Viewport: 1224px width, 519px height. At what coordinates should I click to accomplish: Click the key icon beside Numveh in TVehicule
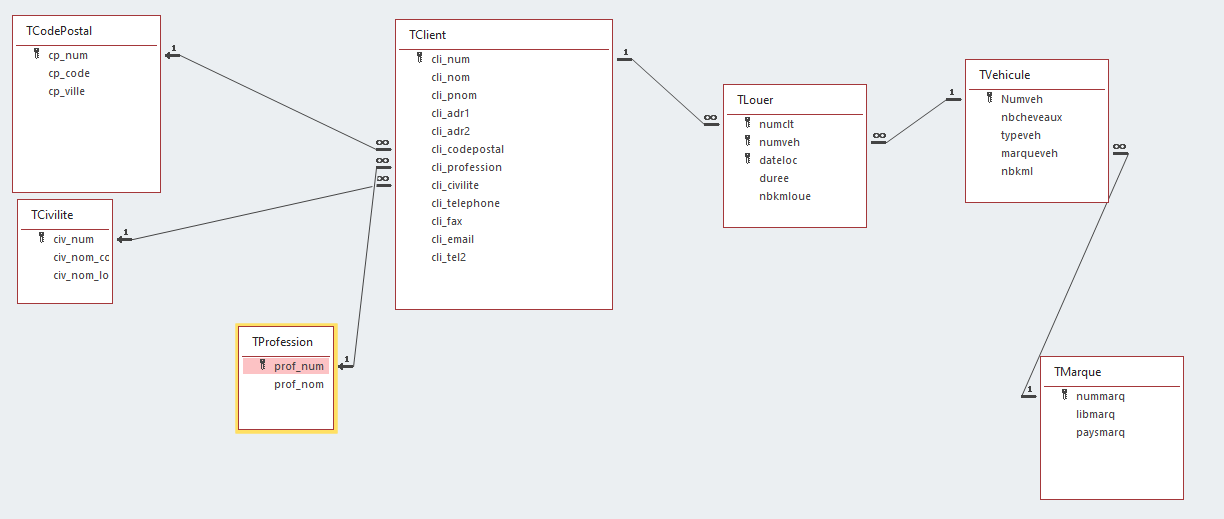pyautogui.click(x=990, y=99)
